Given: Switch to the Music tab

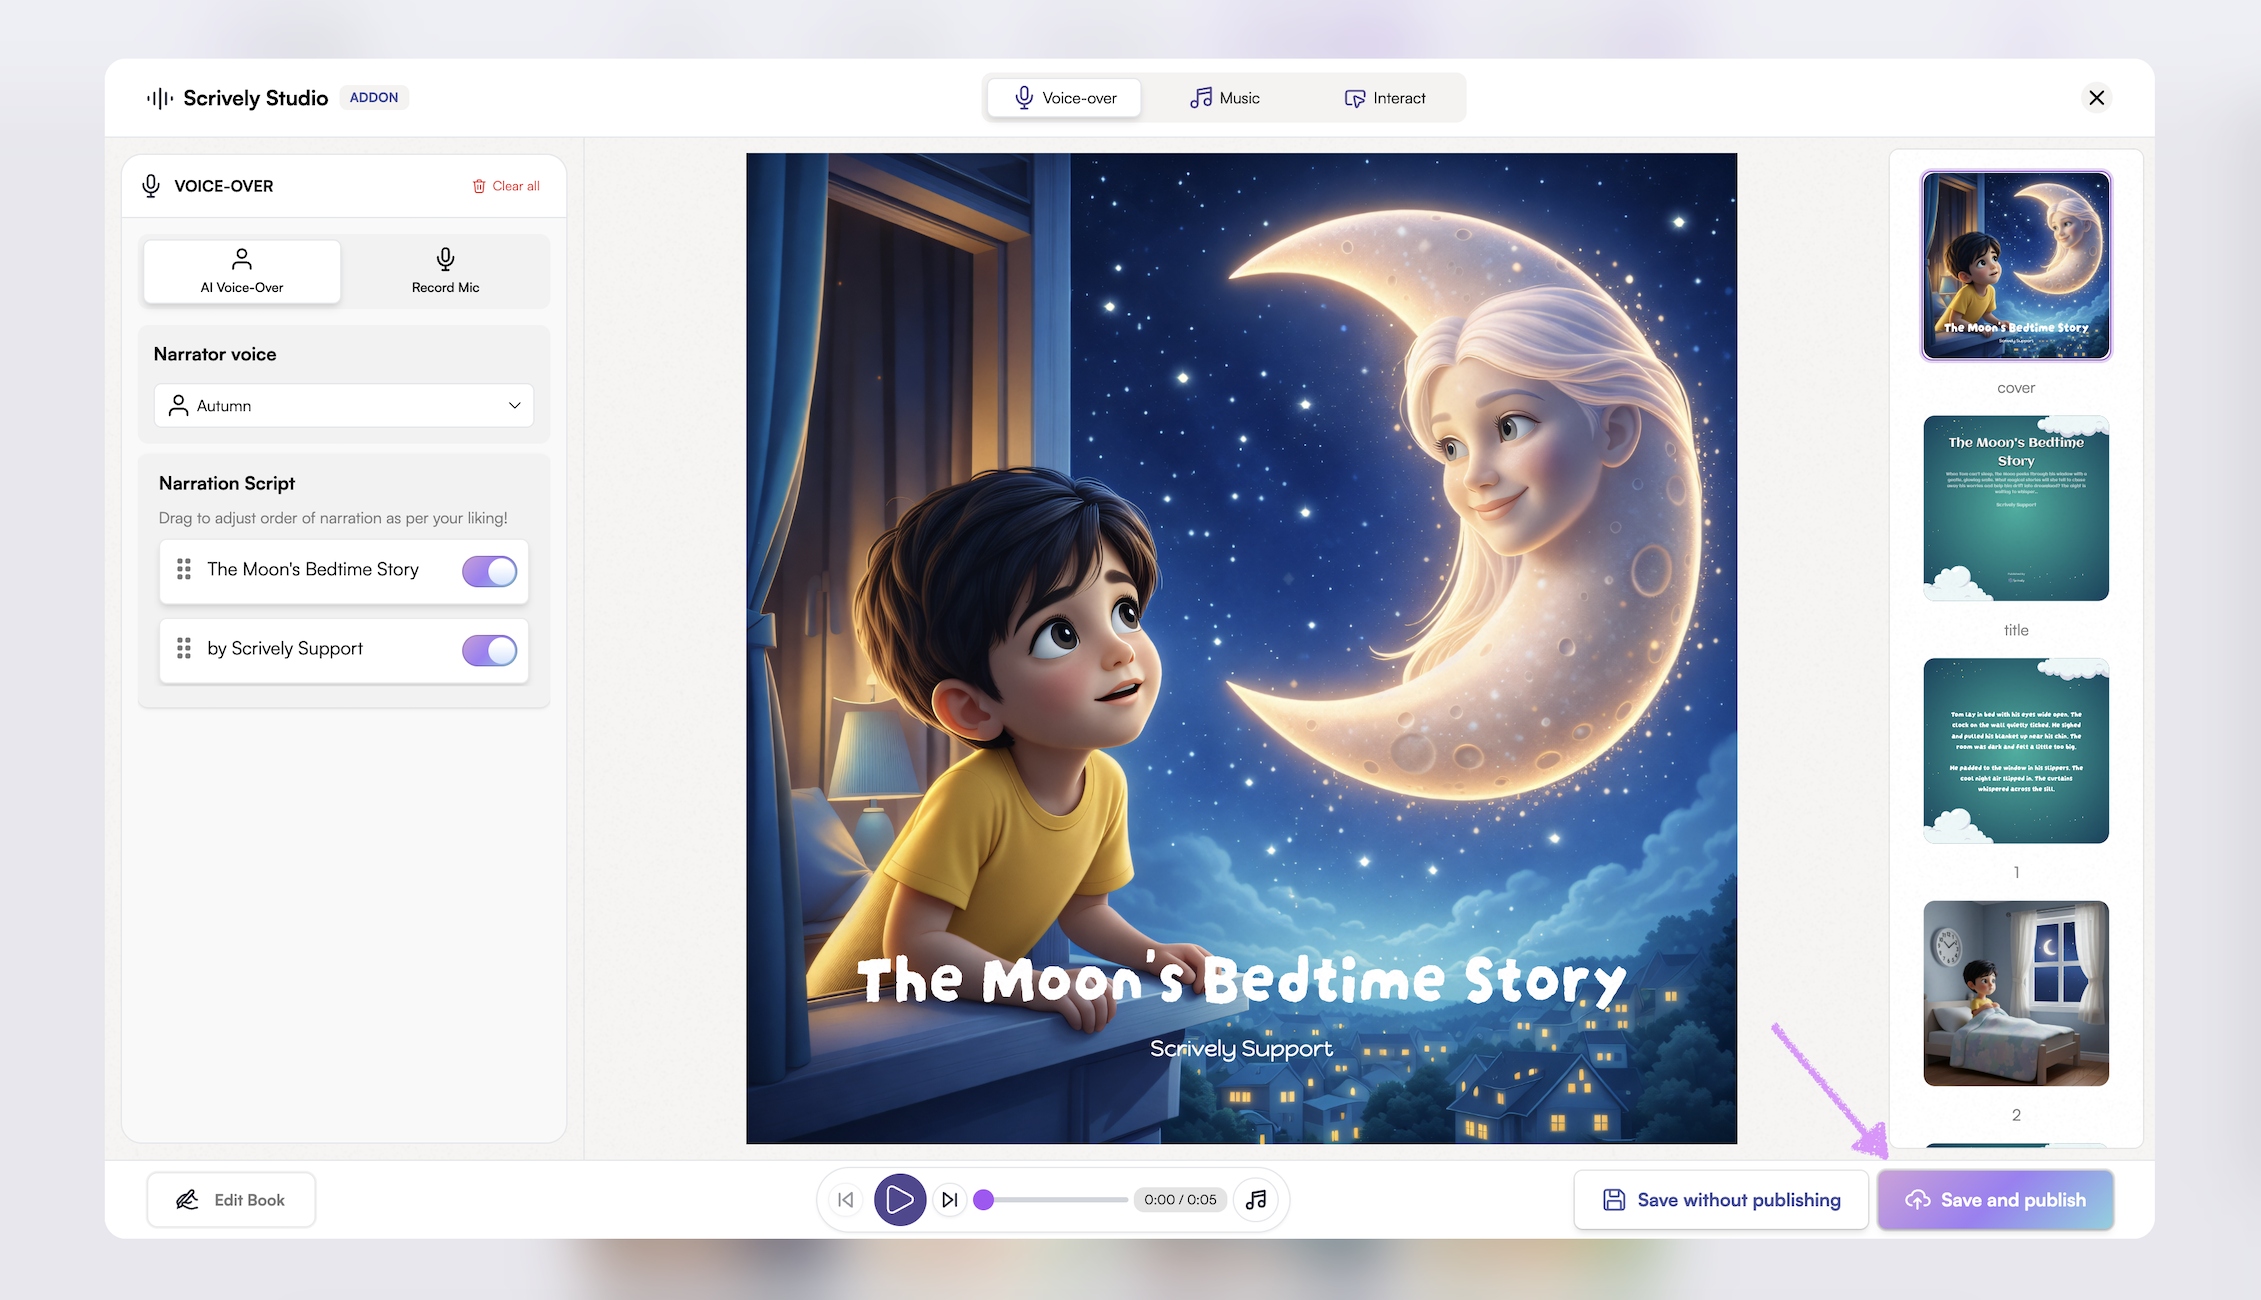Looking at the screenshot, I should [1224, 98].
